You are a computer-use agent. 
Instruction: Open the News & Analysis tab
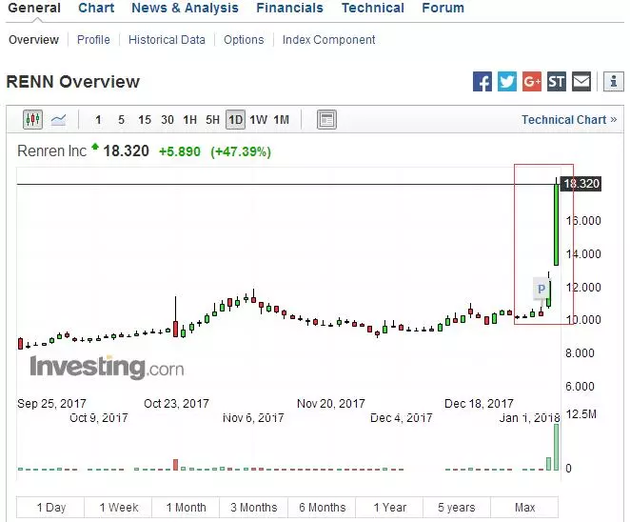point(185,8)
